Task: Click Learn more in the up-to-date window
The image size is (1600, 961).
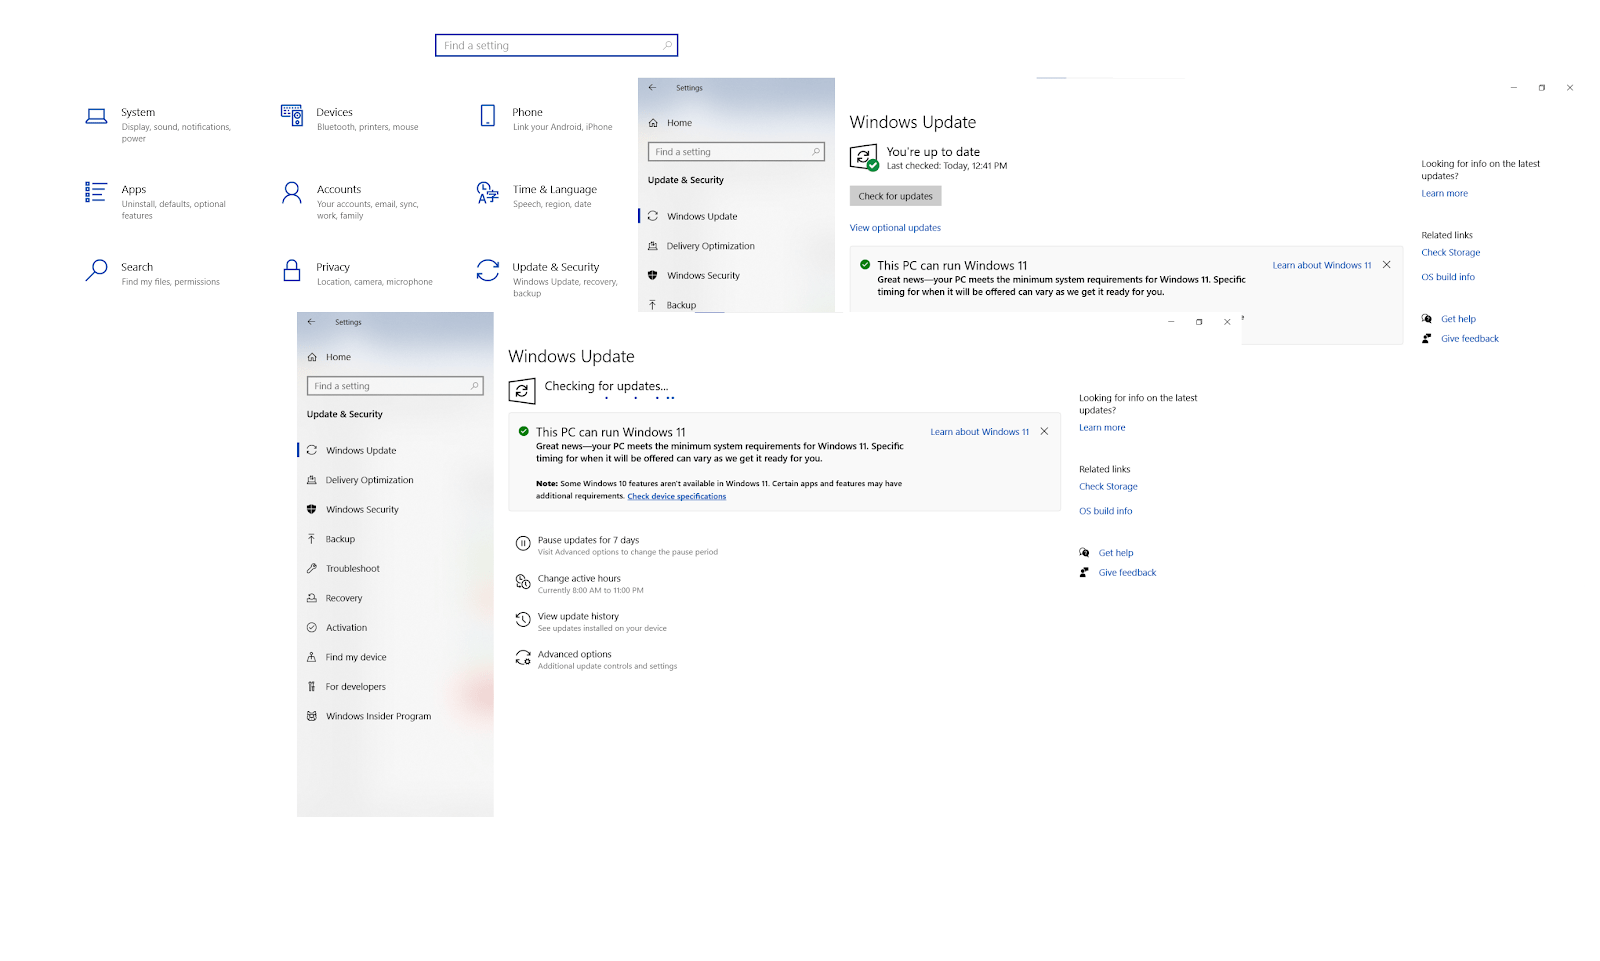Action: (x=1445, y=194)
